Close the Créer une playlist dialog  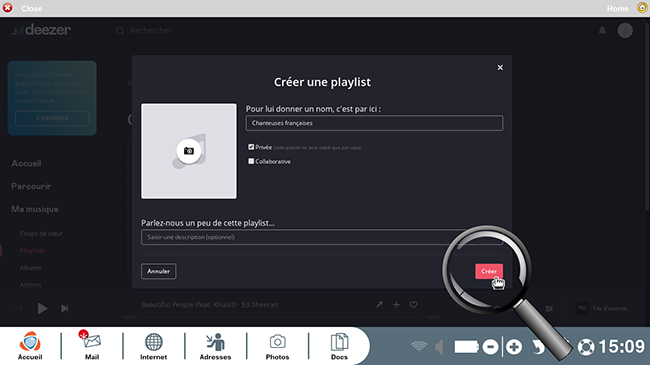500,68
